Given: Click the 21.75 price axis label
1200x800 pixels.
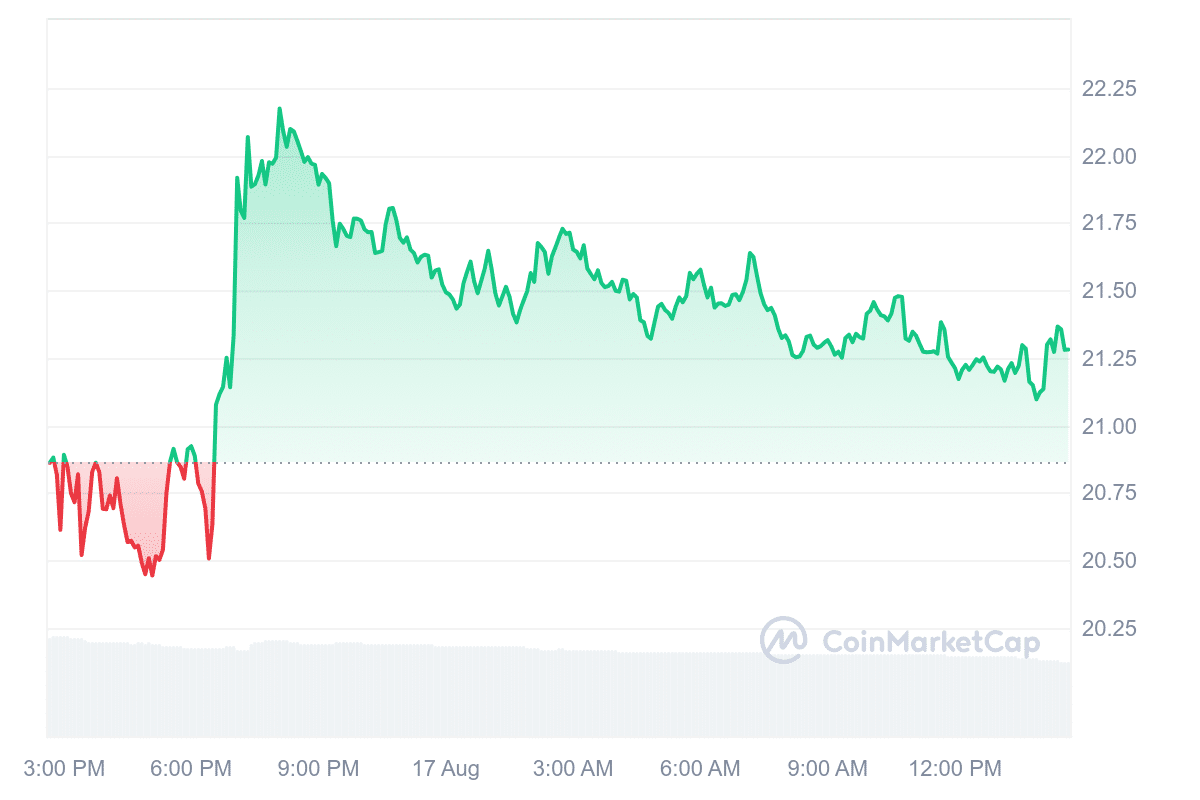Looking at the screenshot, I should (1109, 223).
